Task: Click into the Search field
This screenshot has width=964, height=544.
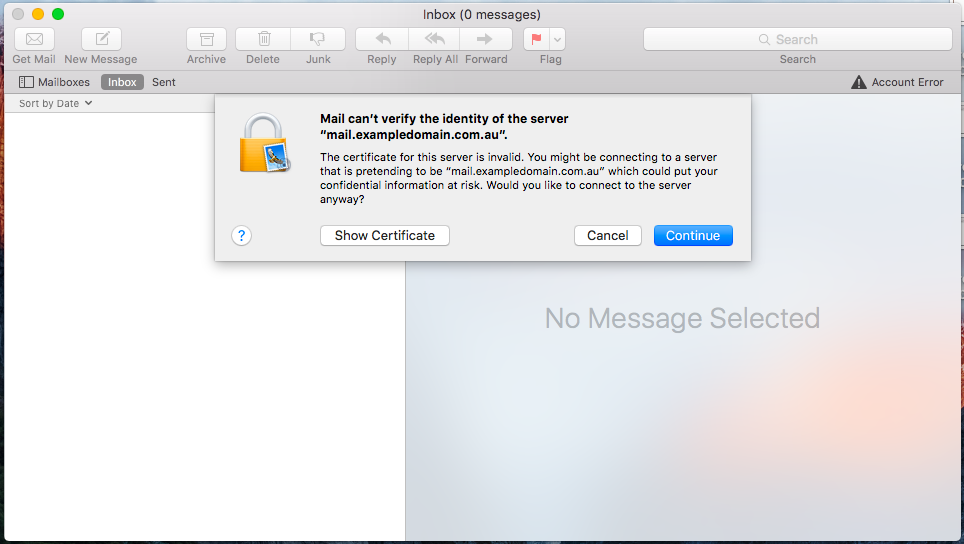Action: click(797, 39)
